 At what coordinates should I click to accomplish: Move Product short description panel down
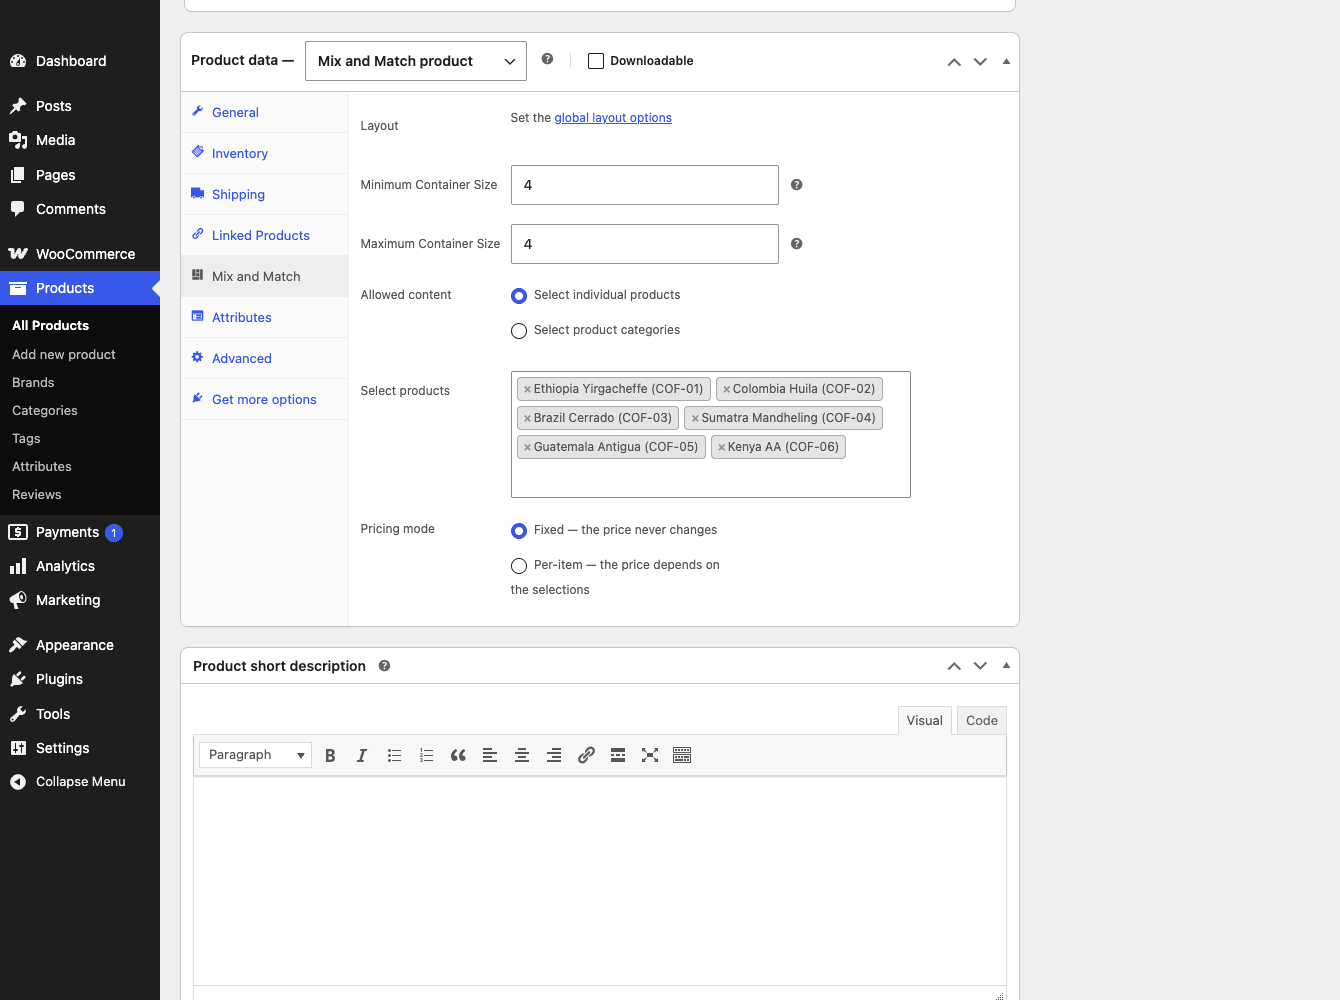point(980,666)
